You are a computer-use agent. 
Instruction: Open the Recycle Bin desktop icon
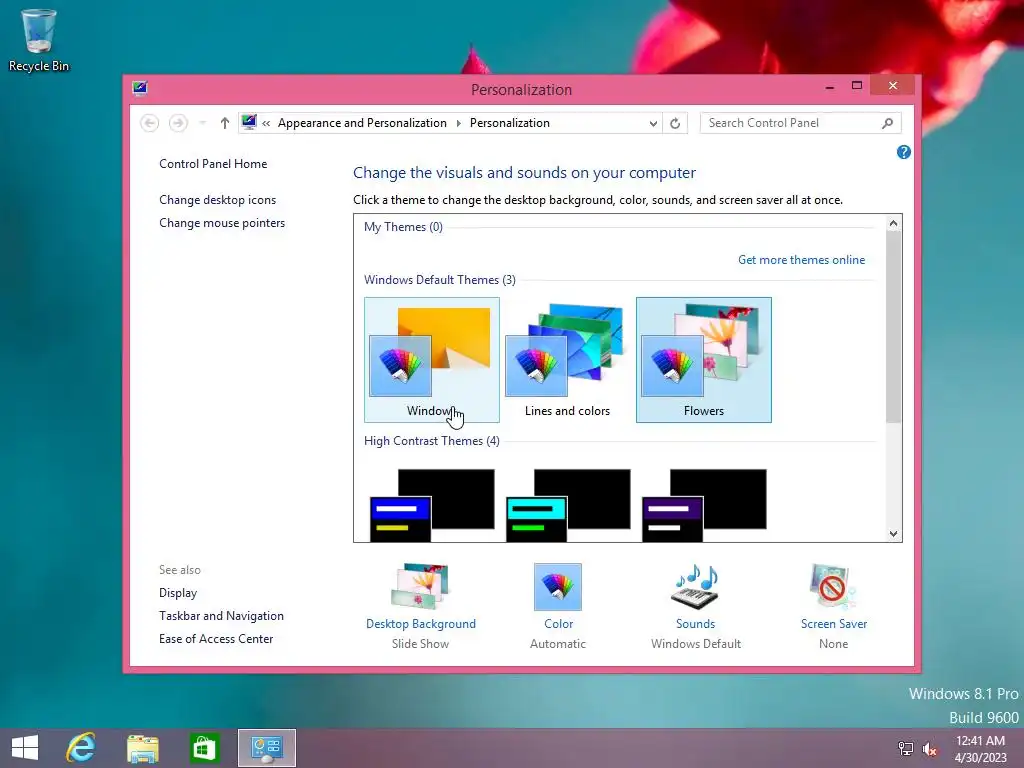39,40
